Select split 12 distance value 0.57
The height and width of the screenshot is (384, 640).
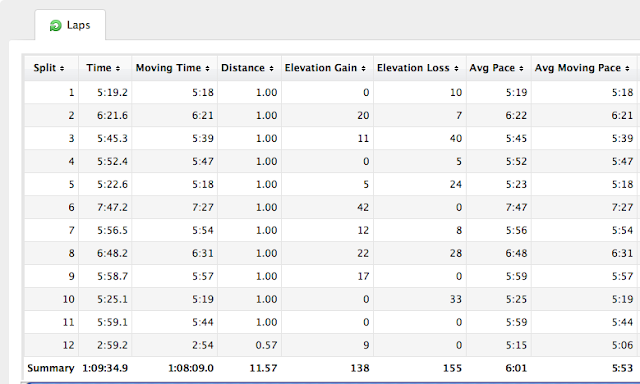tap(266, 345)
